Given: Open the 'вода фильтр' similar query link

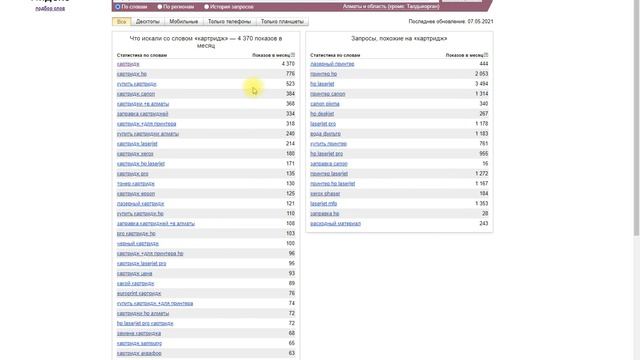Looking at the screenshot, I should click(x=326, y=134).
